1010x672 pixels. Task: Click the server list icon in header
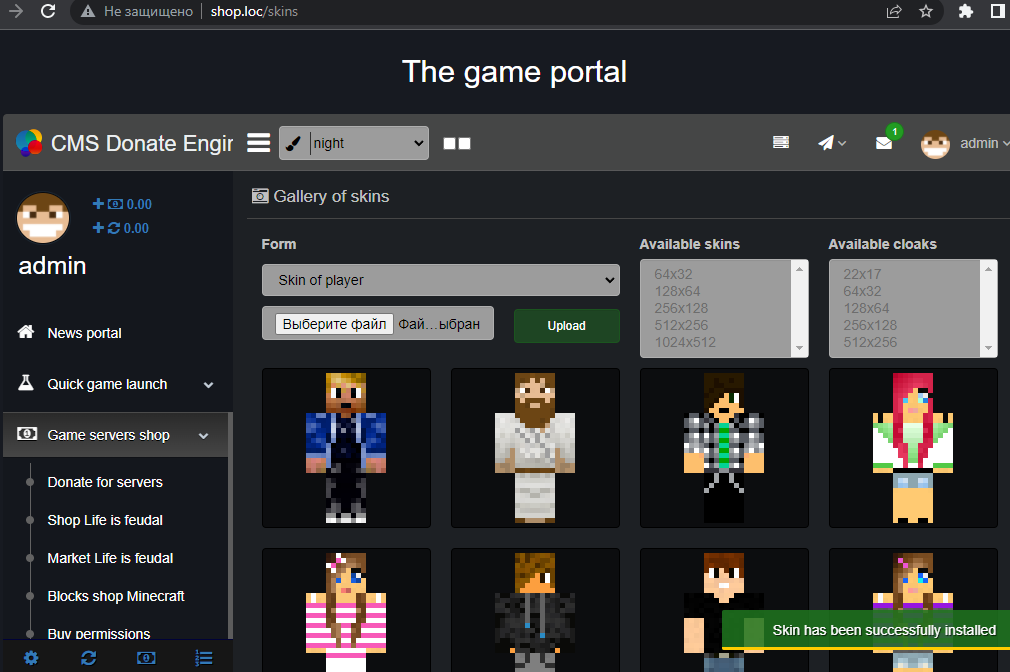781,143
